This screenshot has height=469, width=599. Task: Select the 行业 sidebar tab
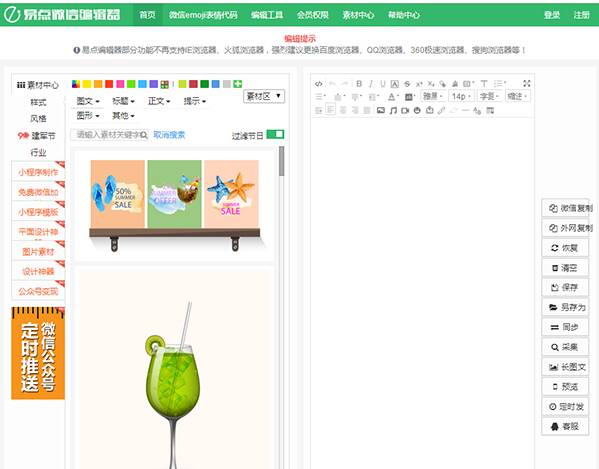tap(38, 152)
